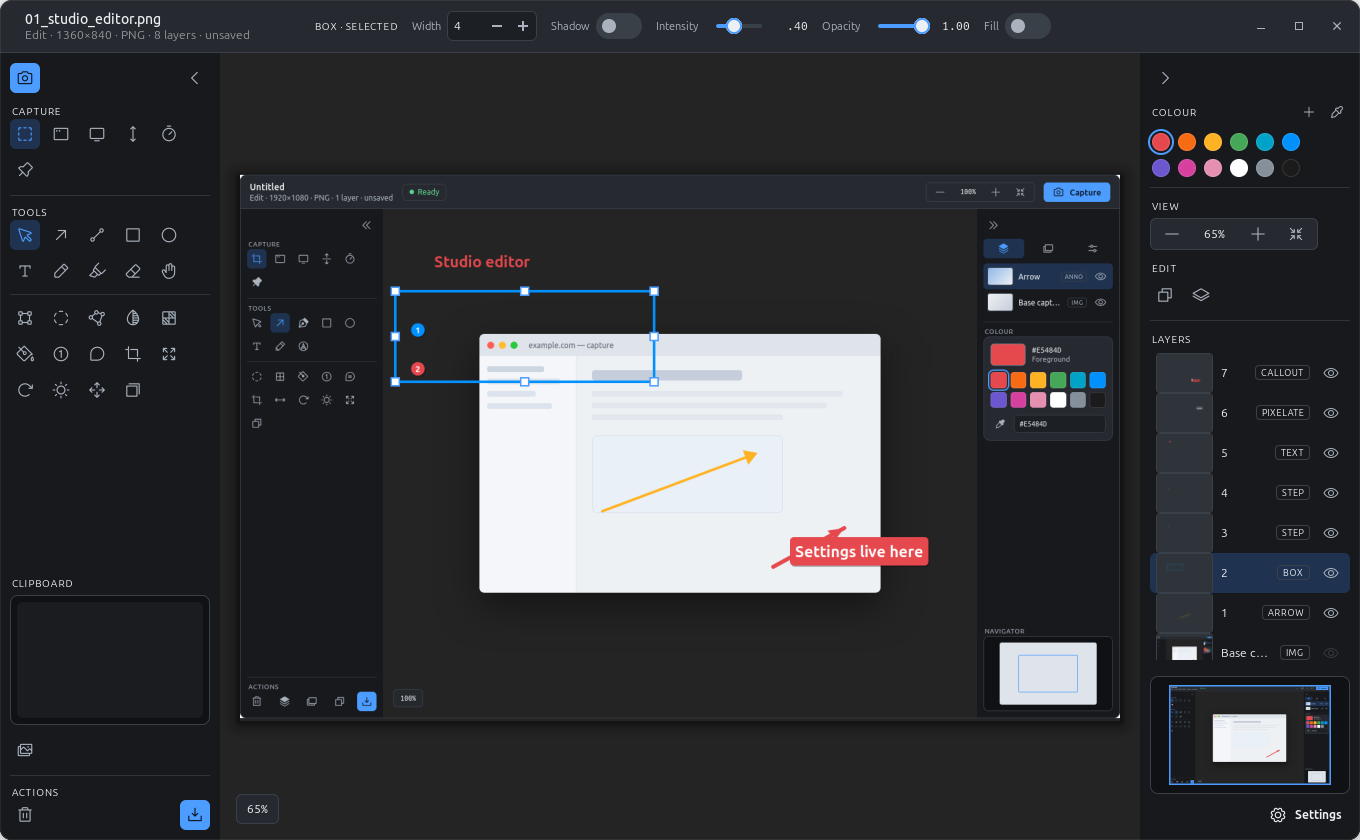Select the Pixelate checkered tool
Screen dimensions: 1360x840
point(169,318)
